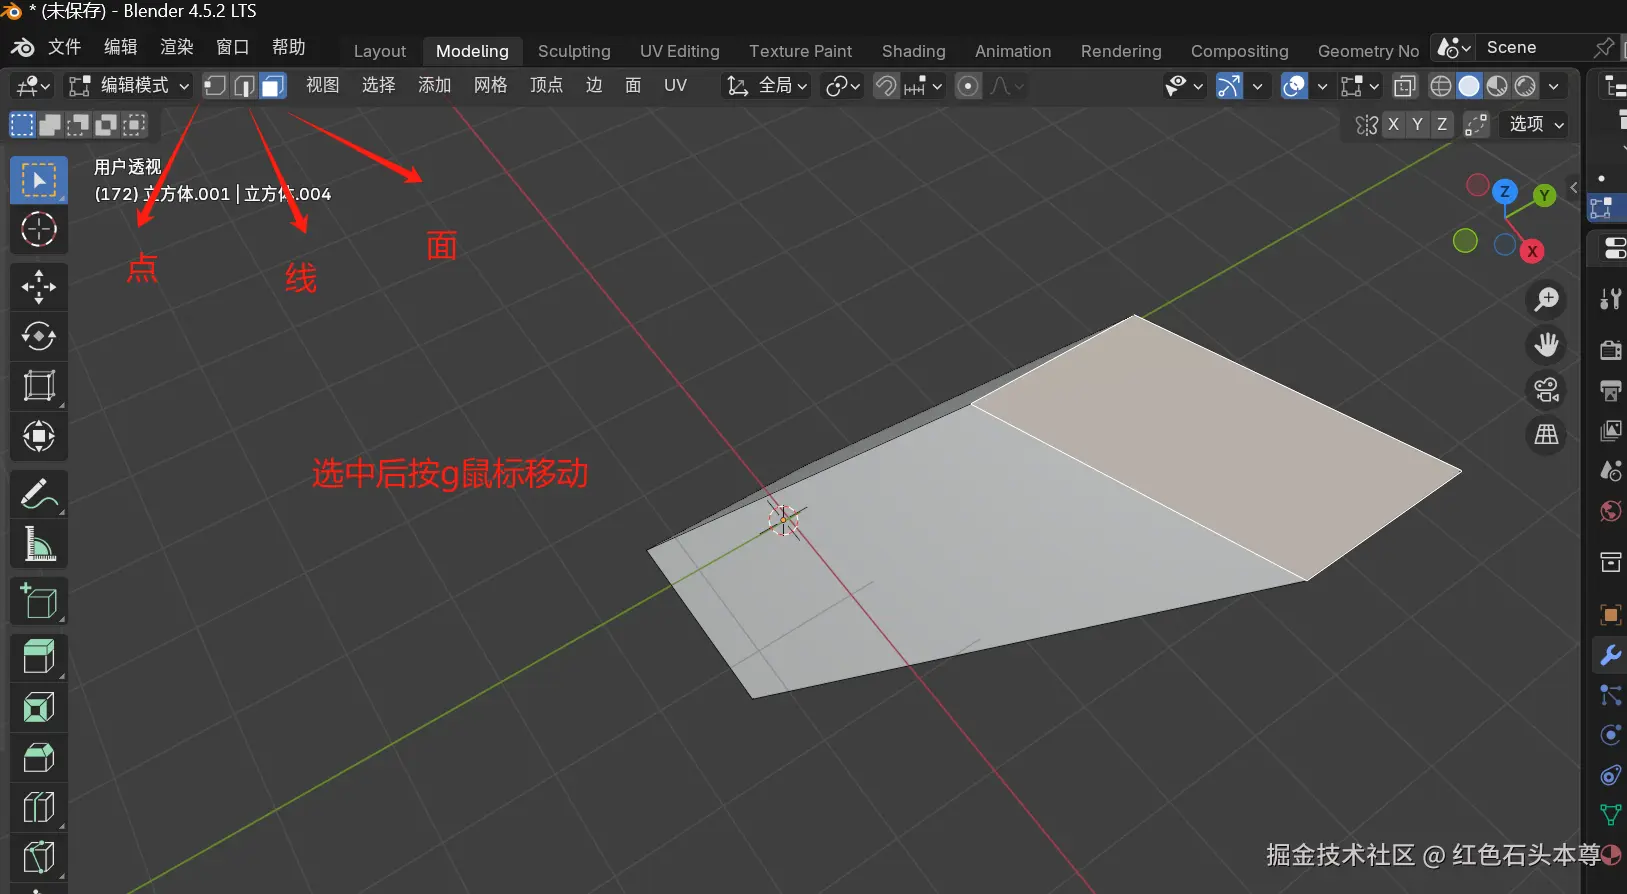Enable face select mode
The height and width of the screenshot is (894, 1627).
[x=273, y=86]
